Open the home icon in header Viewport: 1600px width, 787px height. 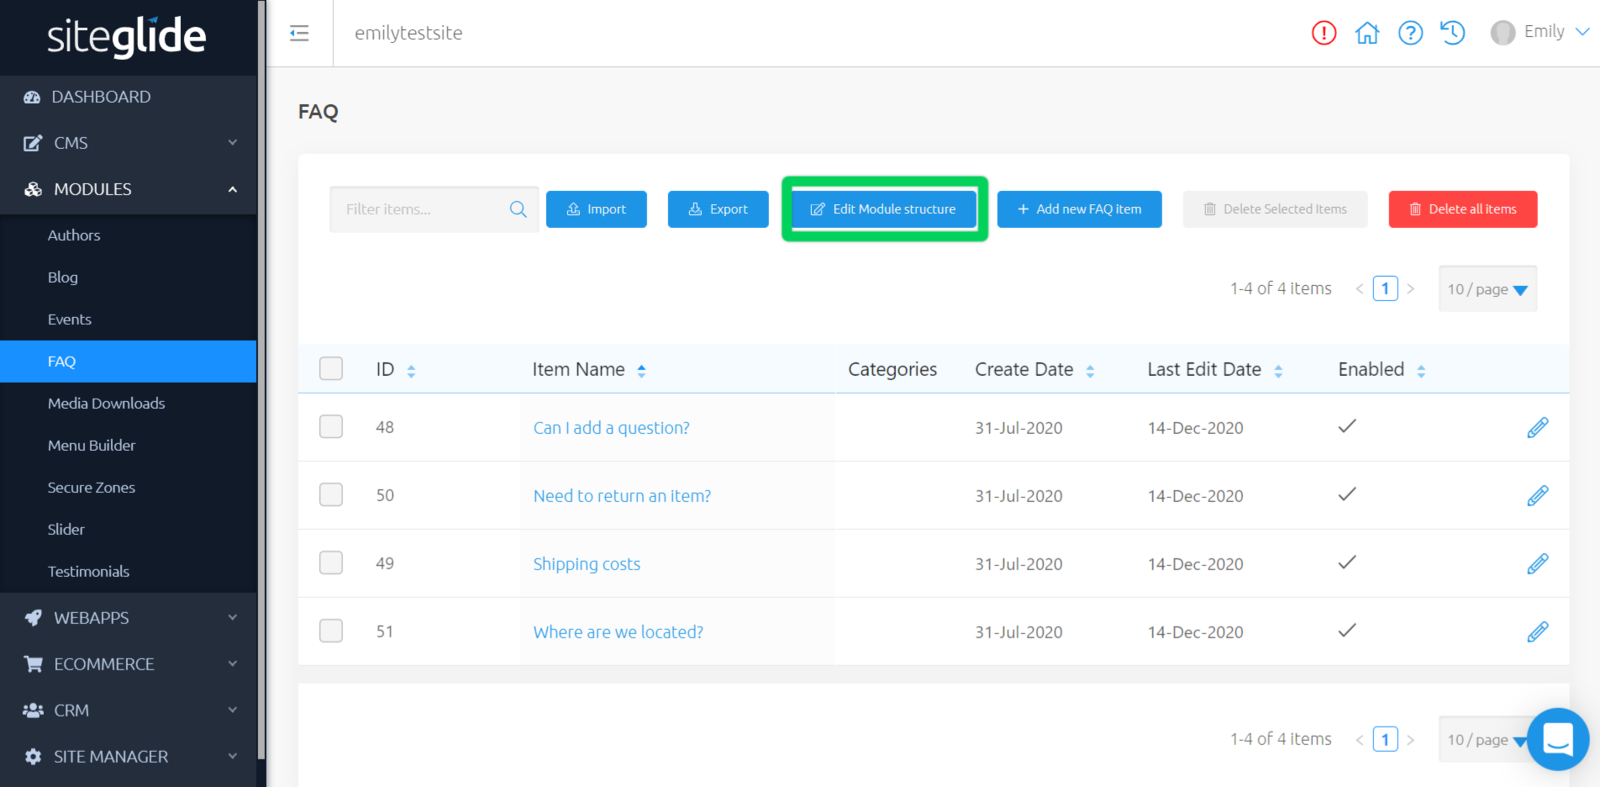tap(1367, 33)
